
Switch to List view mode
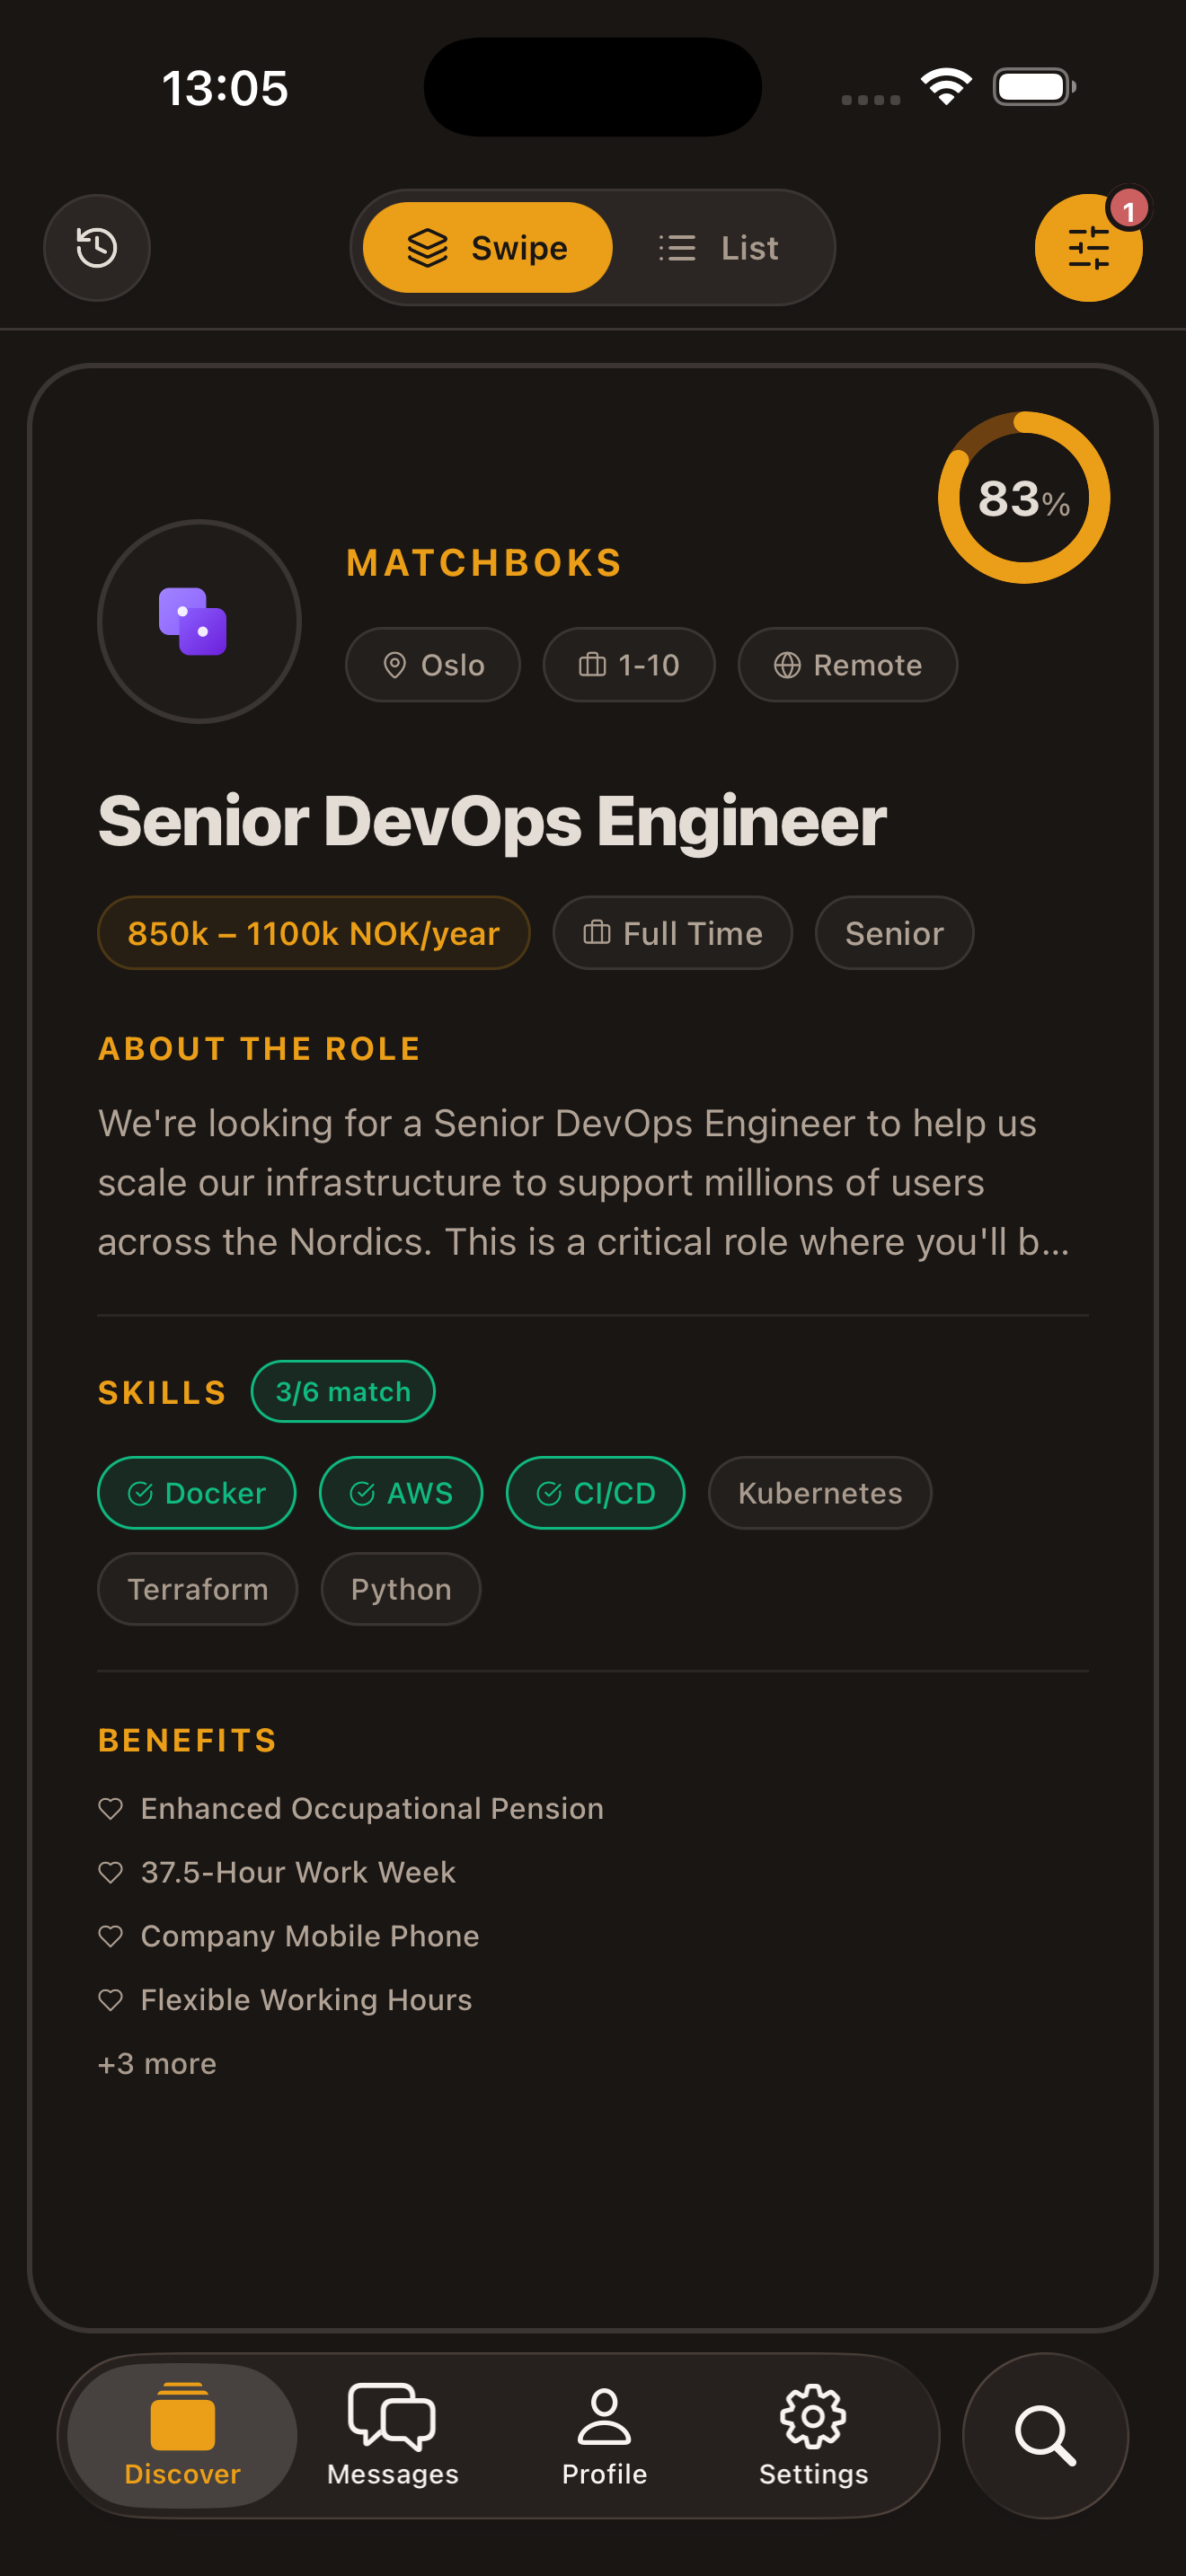[x=719, y=248]
